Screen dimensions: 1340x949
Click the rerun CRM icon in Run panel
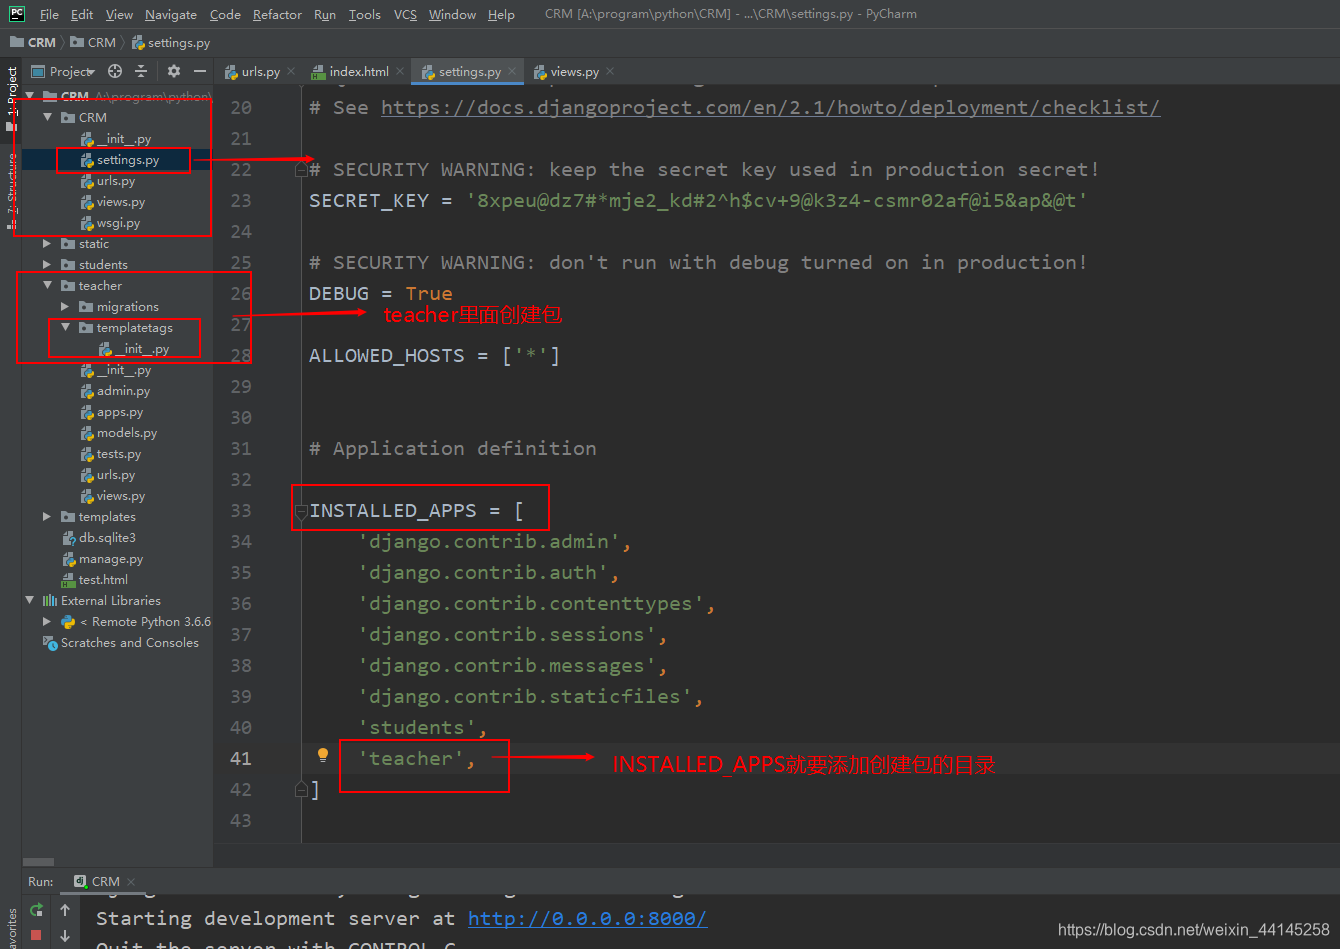36,909
